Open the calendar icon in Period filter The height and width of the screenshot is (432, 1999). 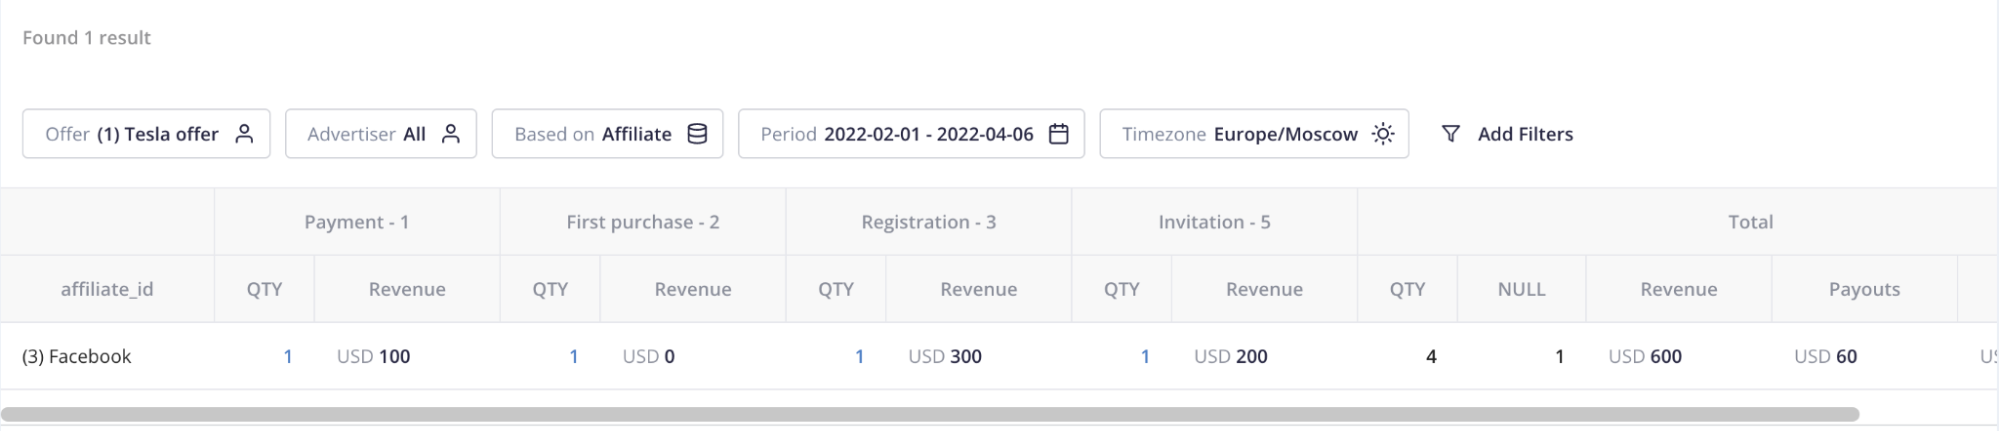click(1058, 134)
